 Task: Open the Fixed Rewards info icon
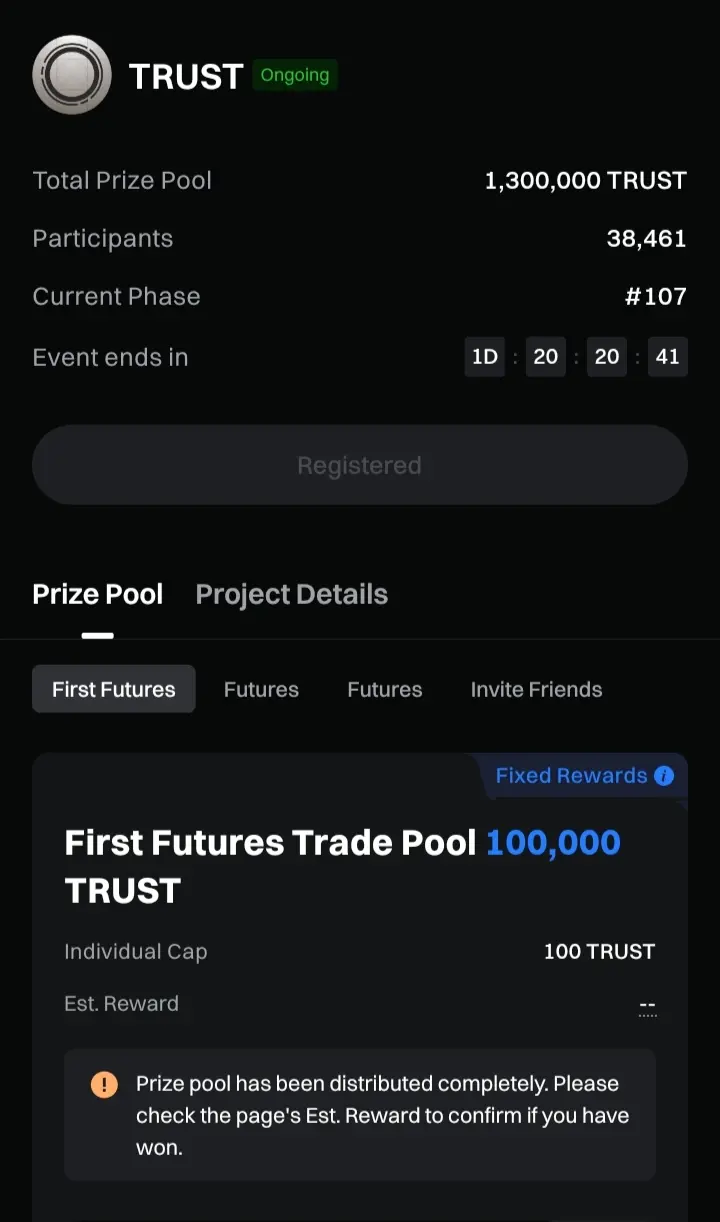pos(664,776)
